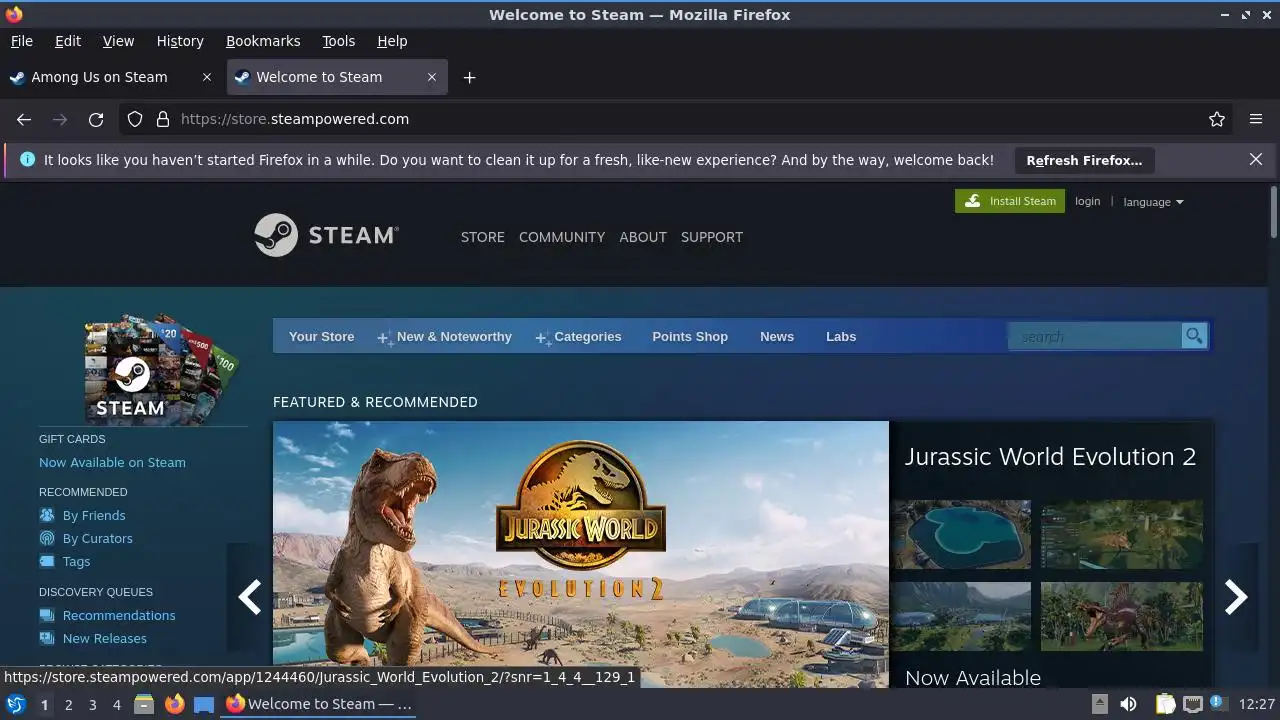Go to STORE in the Steam header
Viewport: 1280px width, 720px height.
pyautogui.click(x=482, y=237)
